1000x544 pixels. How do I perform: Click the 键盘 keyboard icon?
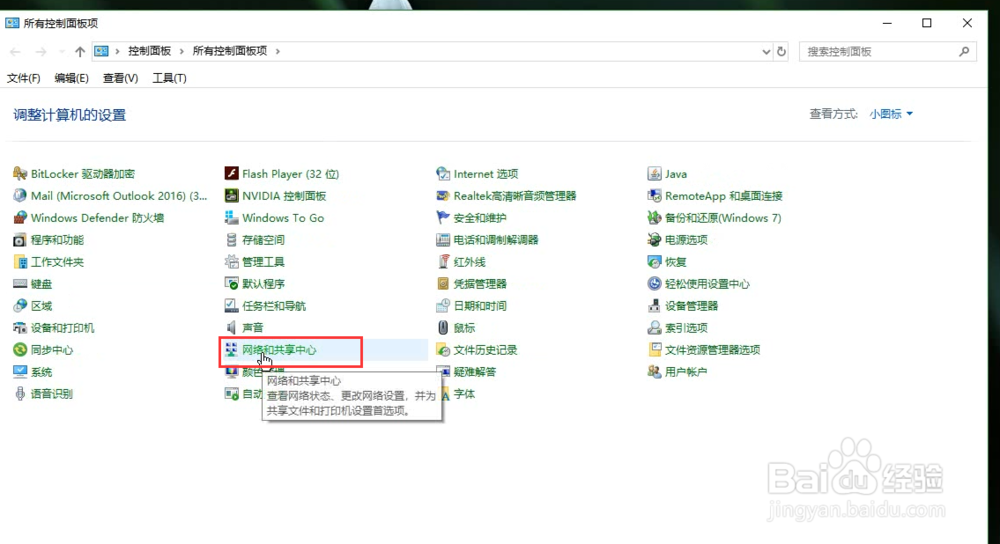(20, 284)
